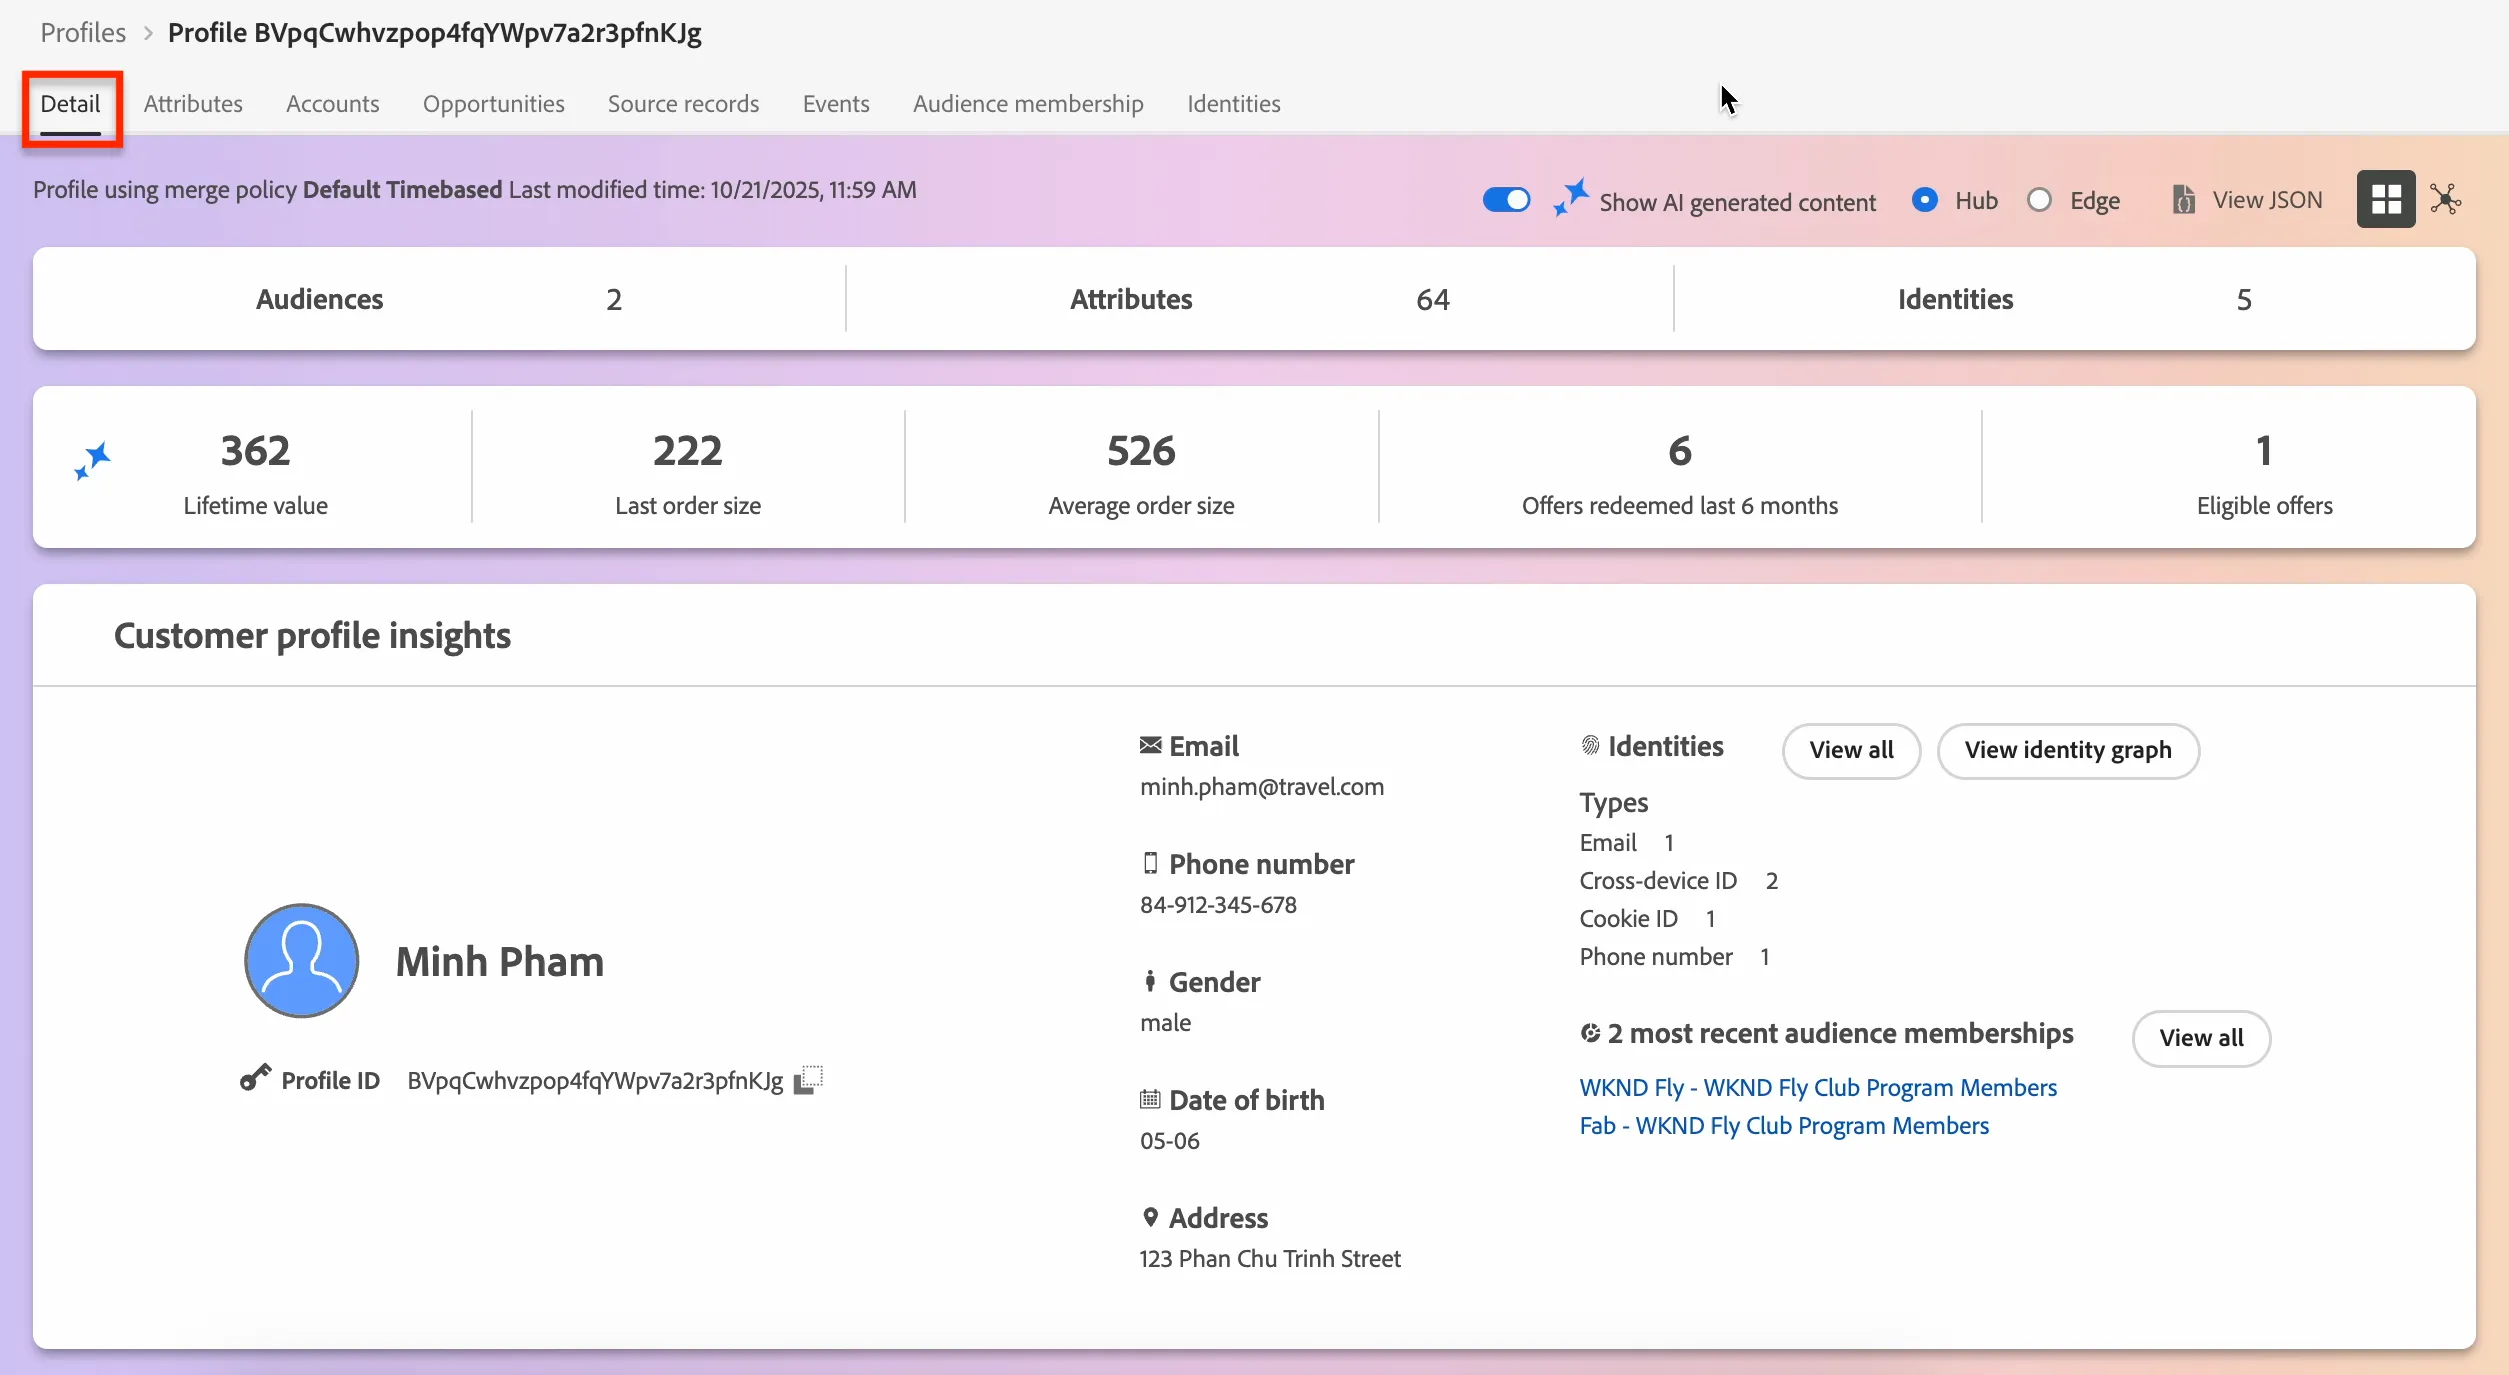Screen dimensions: 2509x1375
Task: Open the Attributes tab
Action: 193,104
